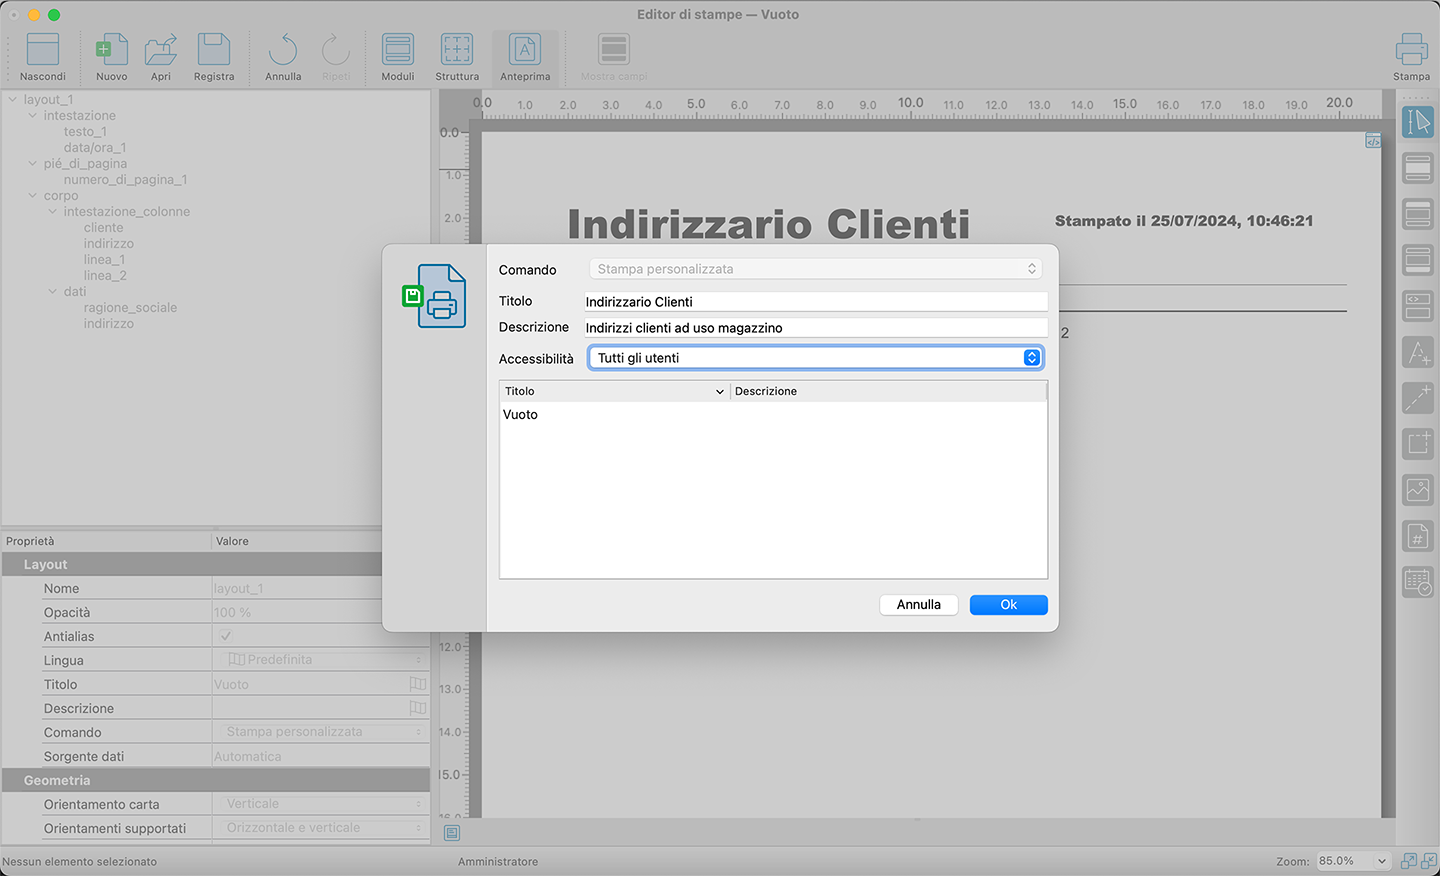Click the Descrizione text field in dialog
The image size is (1440, 876).
pyautogui.click(x=815, y=328)
